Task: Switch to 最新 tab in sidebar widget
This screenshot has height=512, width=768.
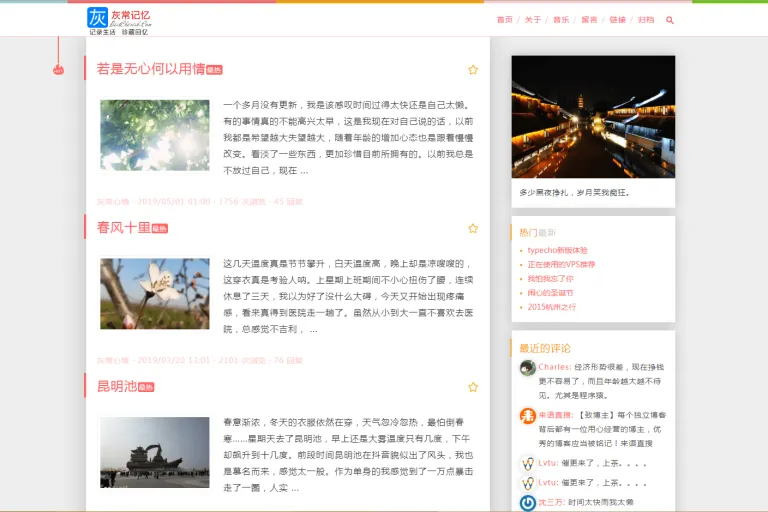Action: click(x=547, y=232)
